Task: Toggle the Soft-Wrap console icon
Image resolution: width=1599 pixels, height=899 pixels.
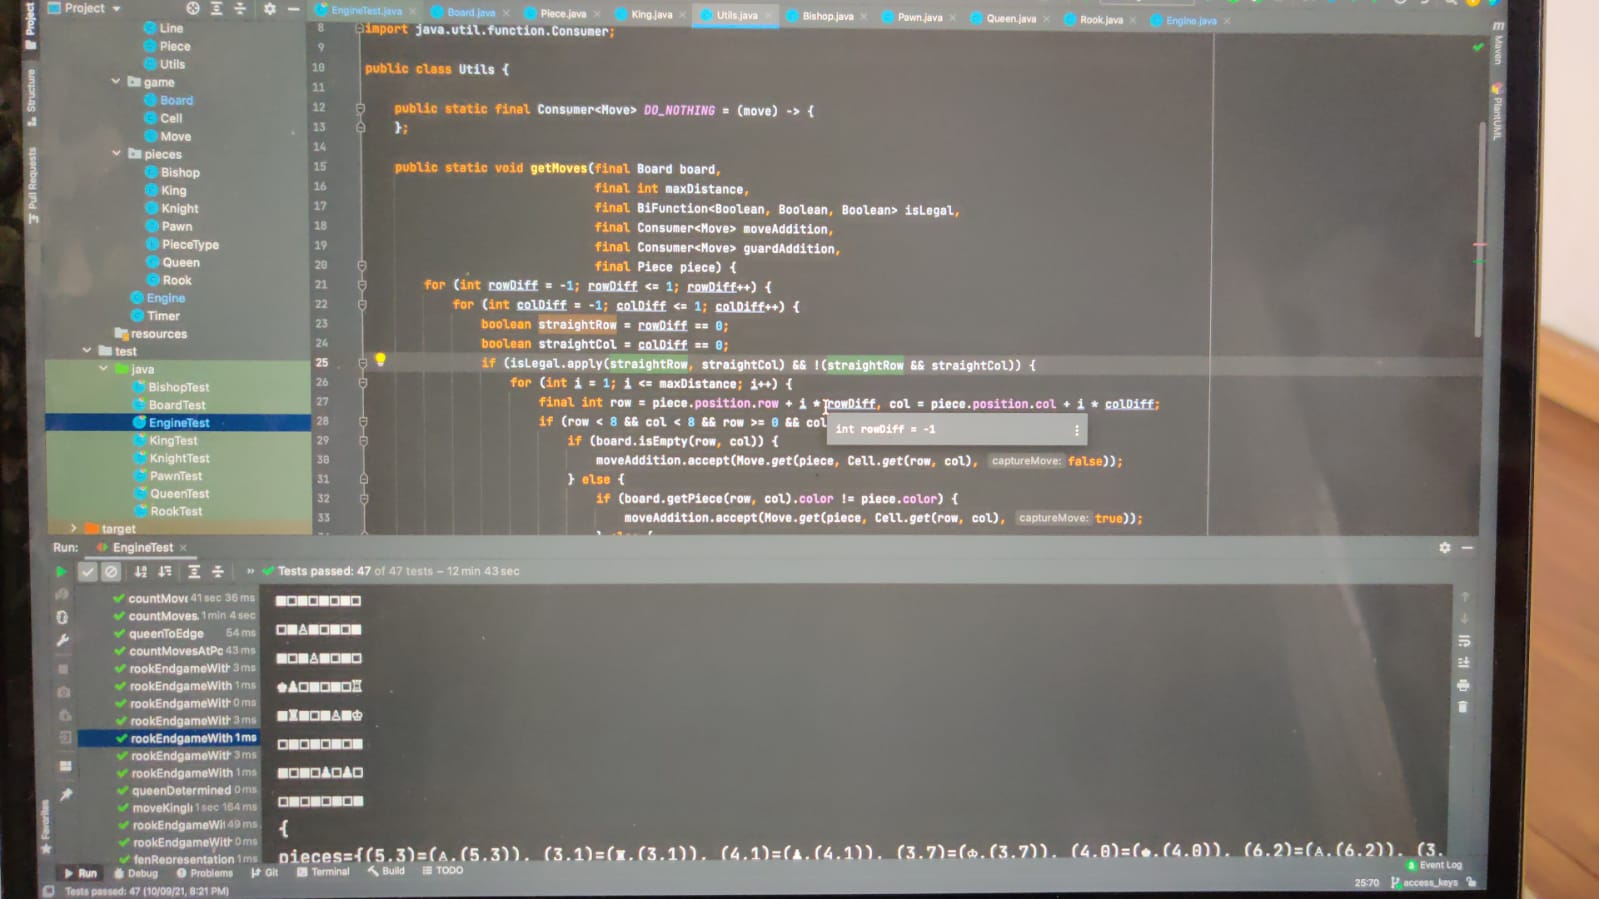Action: (x=1464, y=641)
